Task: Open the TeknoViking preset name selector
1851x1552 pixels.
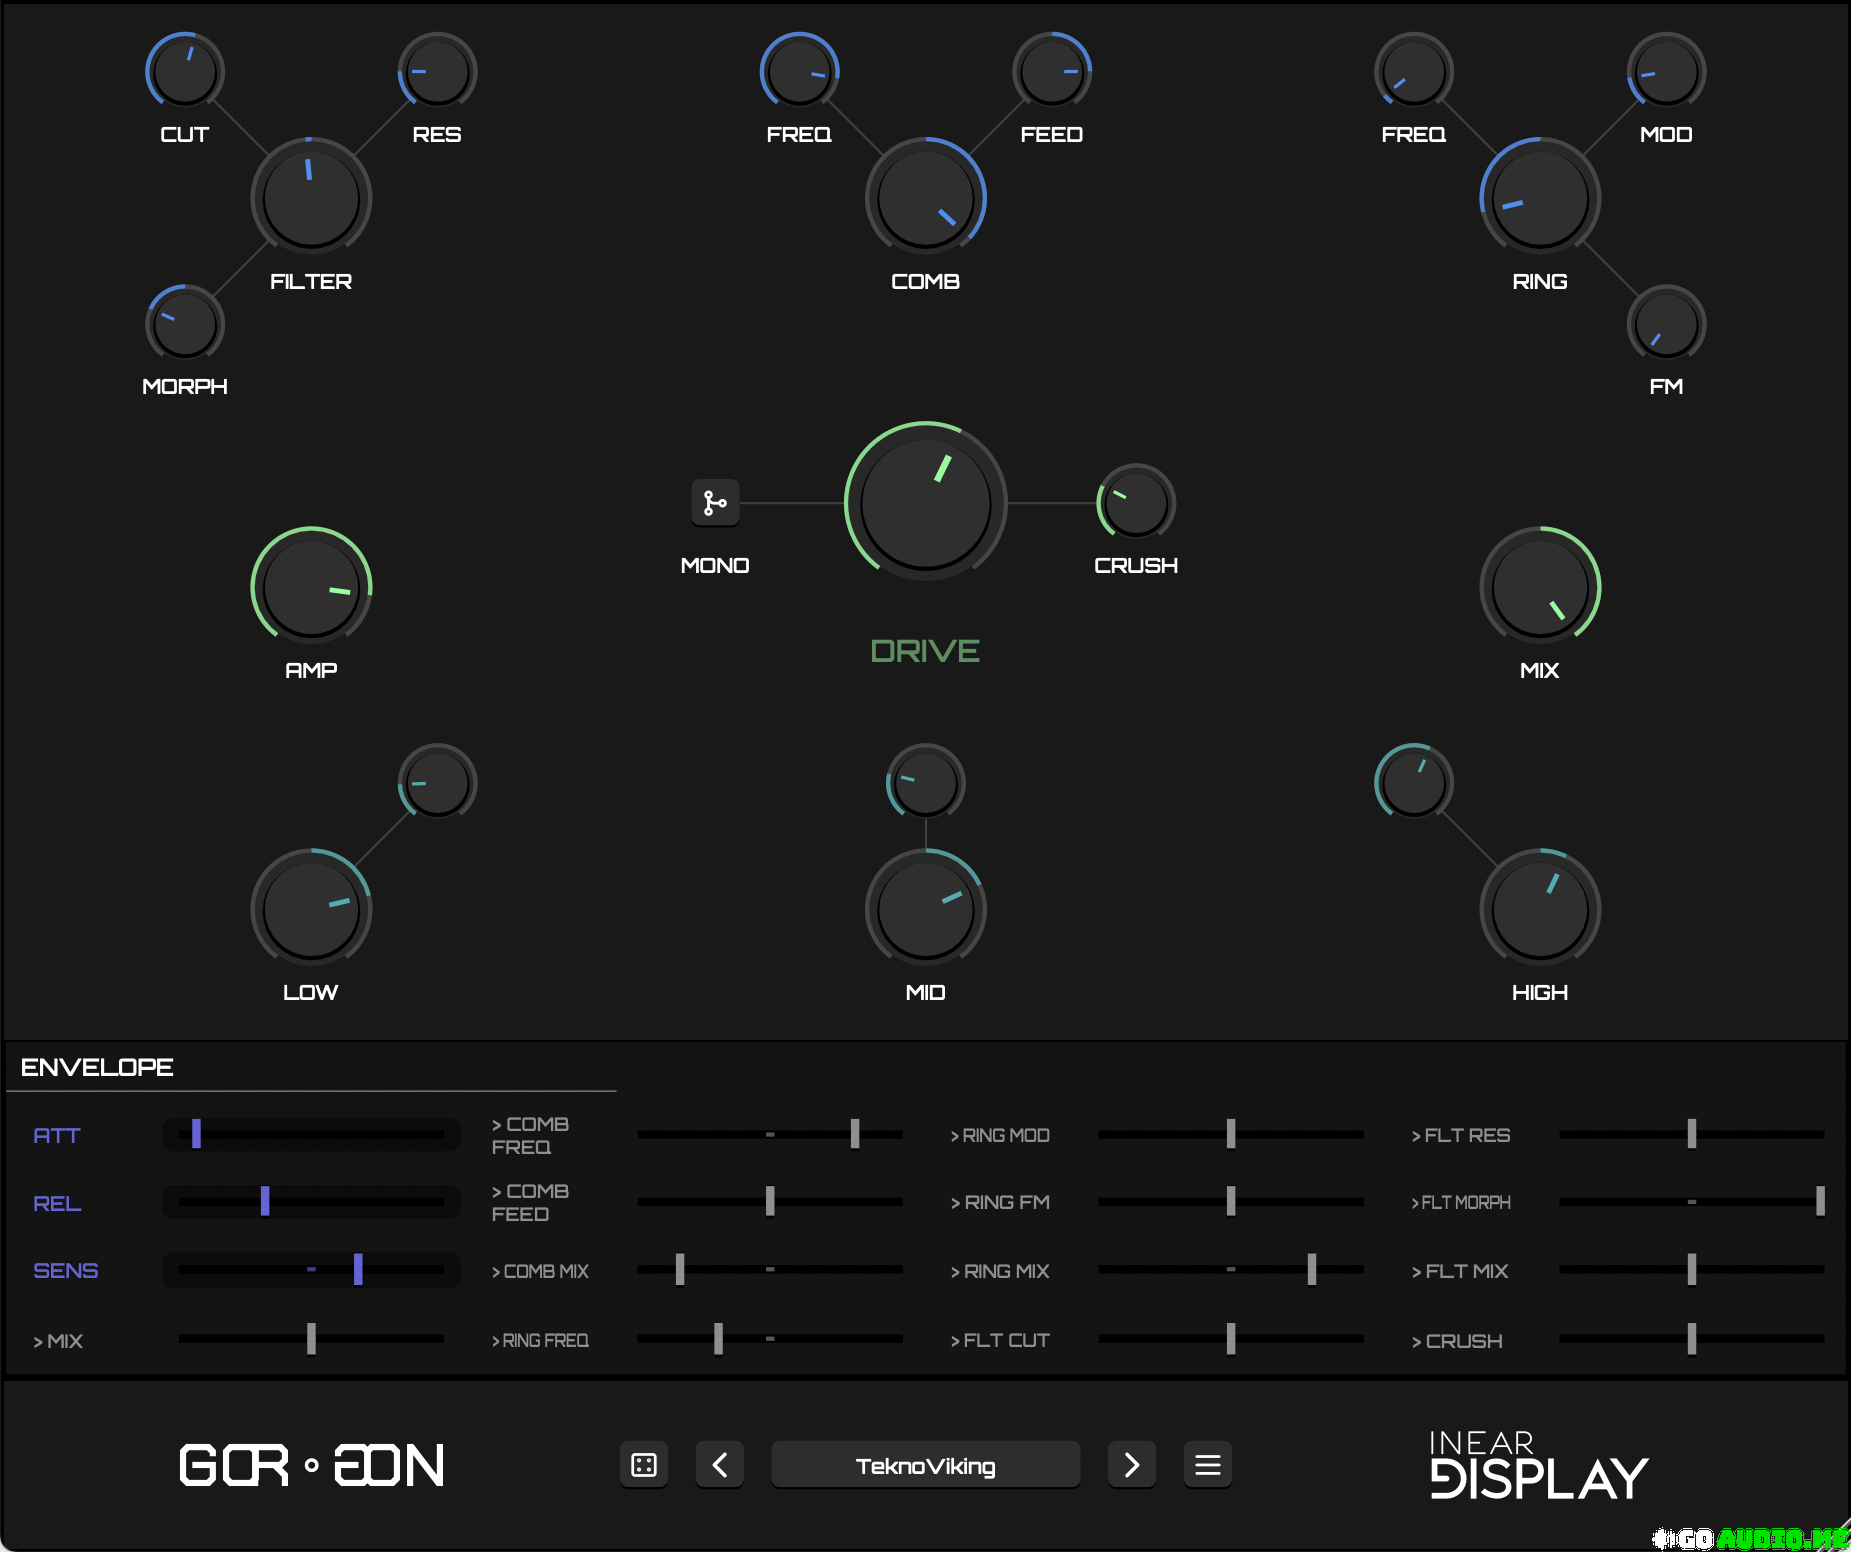Action: [926, 1465]
